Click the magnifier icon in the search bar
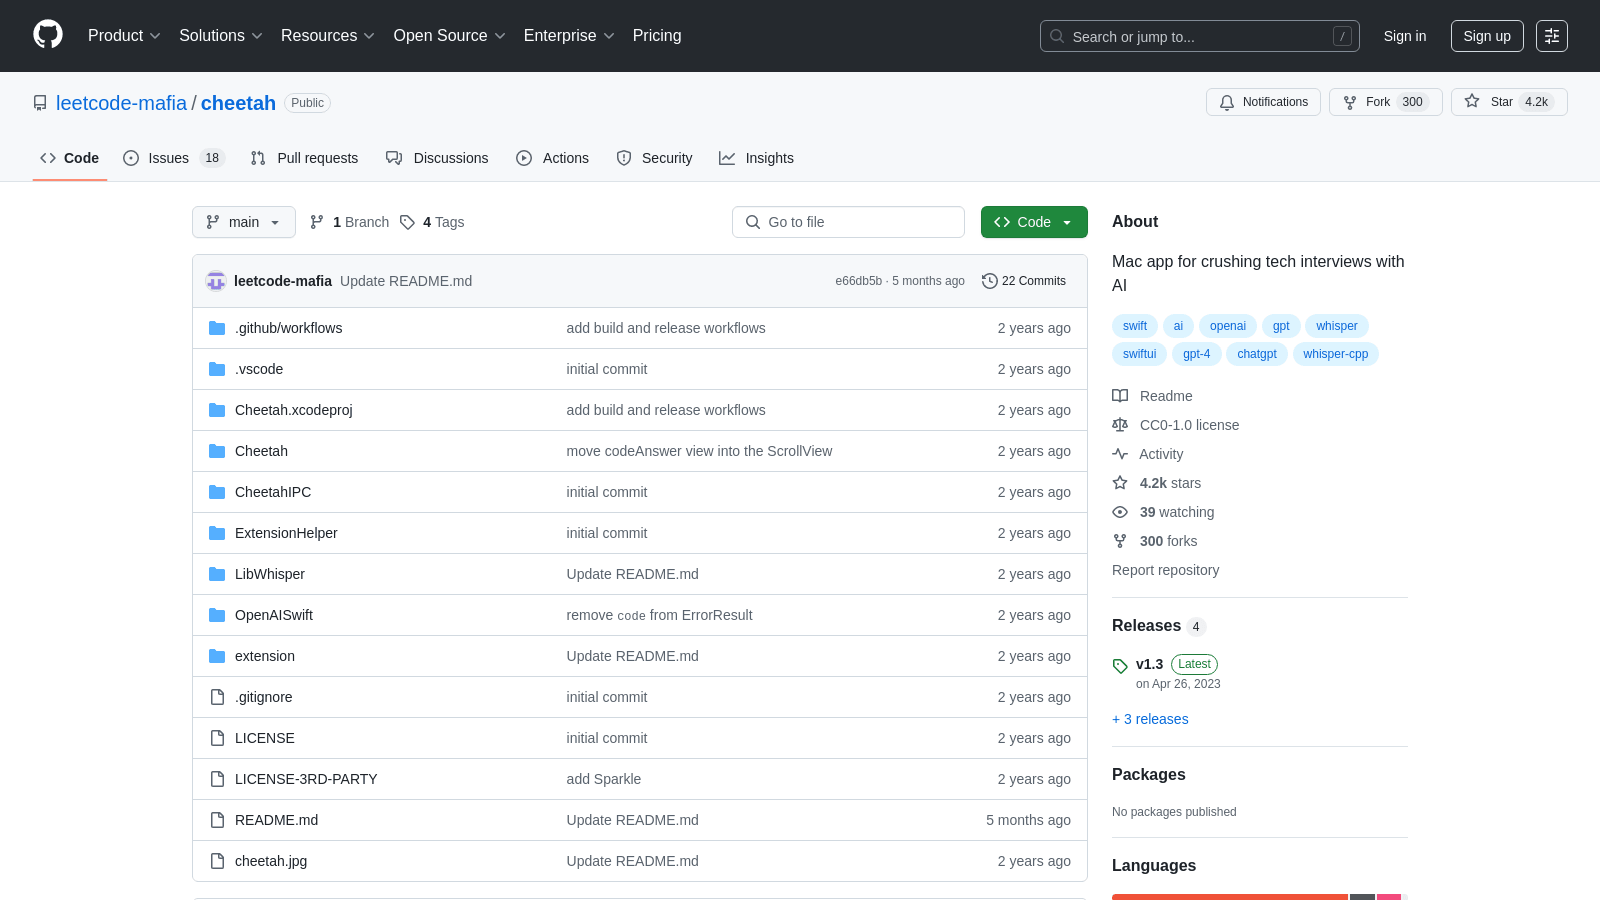Image resolution: width=1600 pixels, height=900 pixels. (1057, 36)
